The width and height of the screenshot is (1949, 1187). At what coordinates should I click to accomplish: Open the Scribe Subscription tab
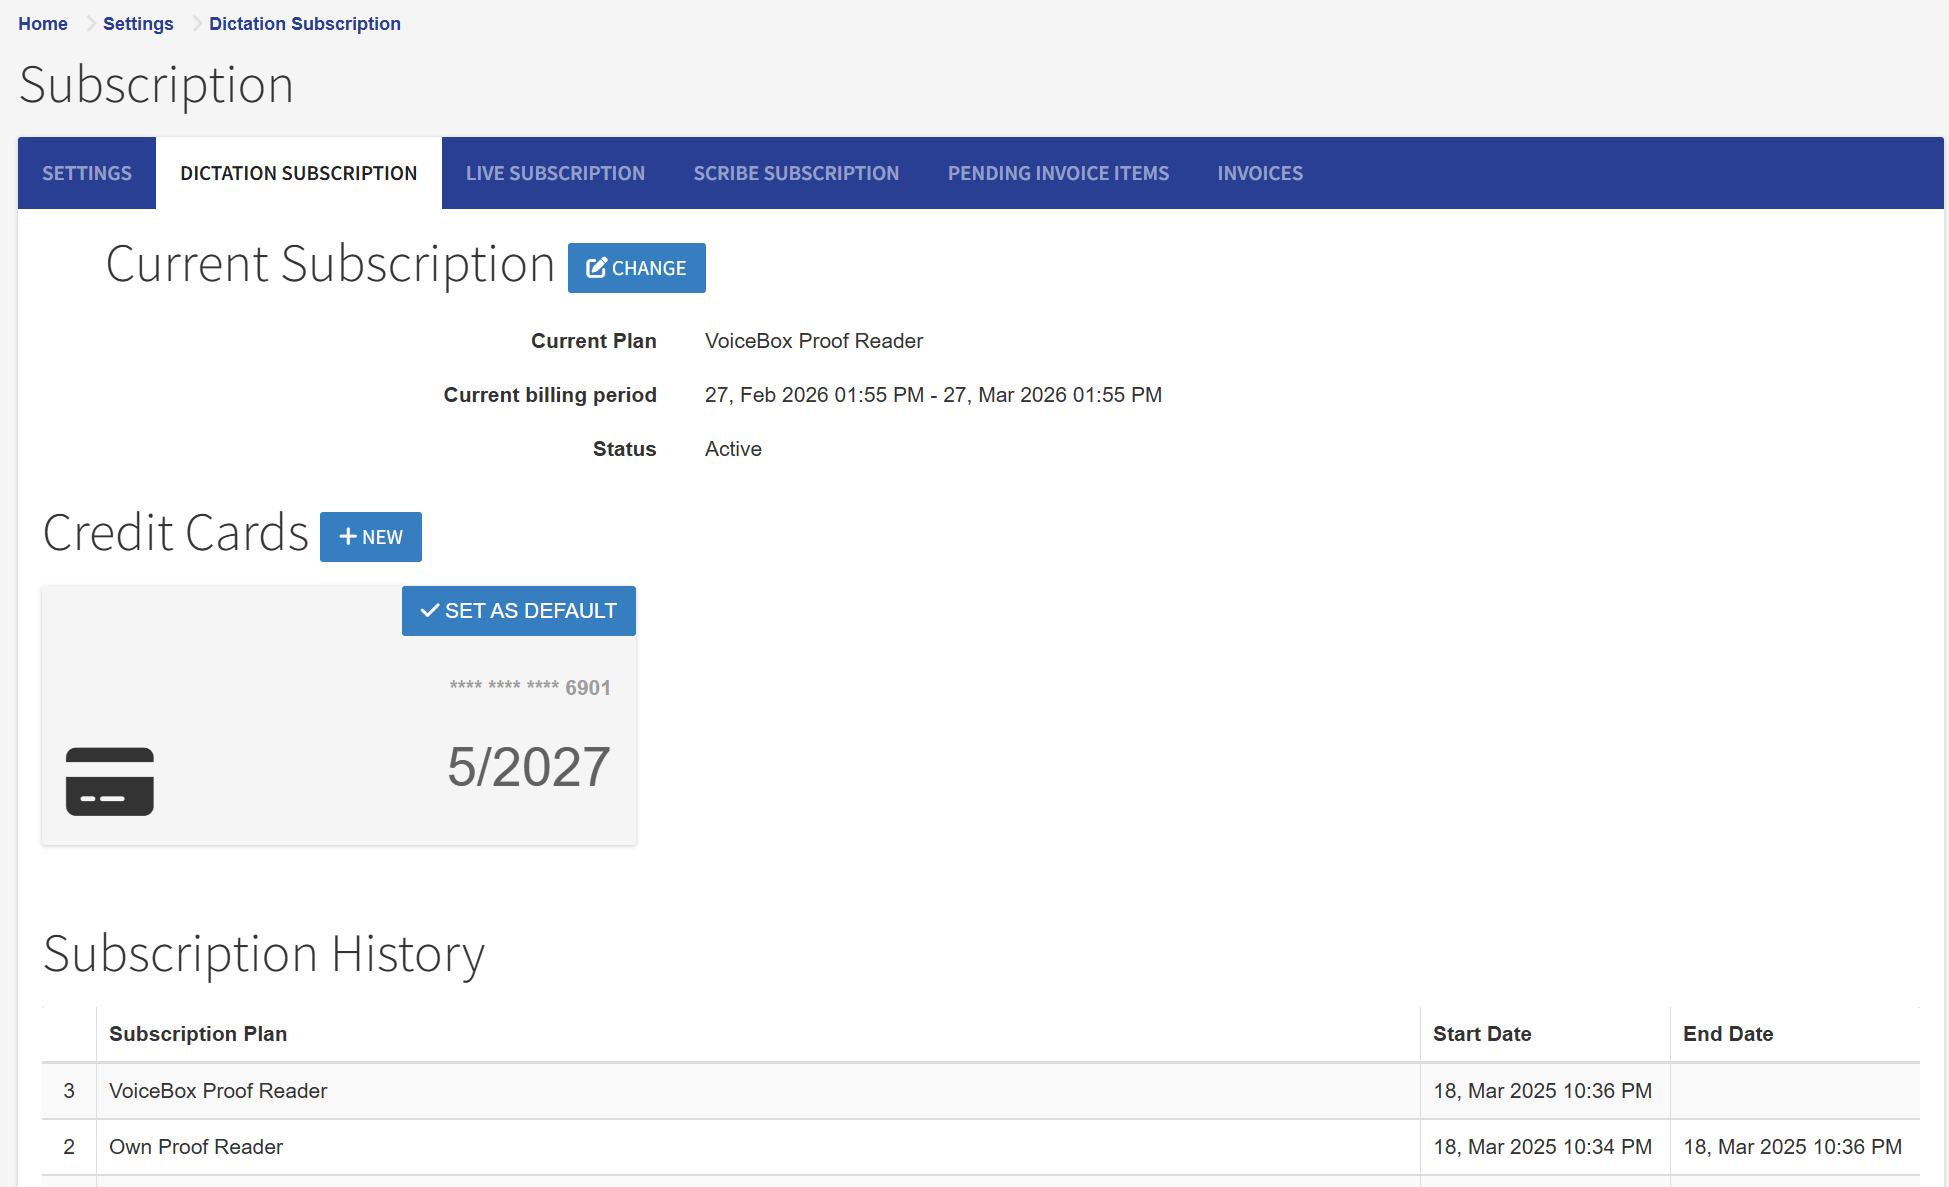[x=796, y=173]
